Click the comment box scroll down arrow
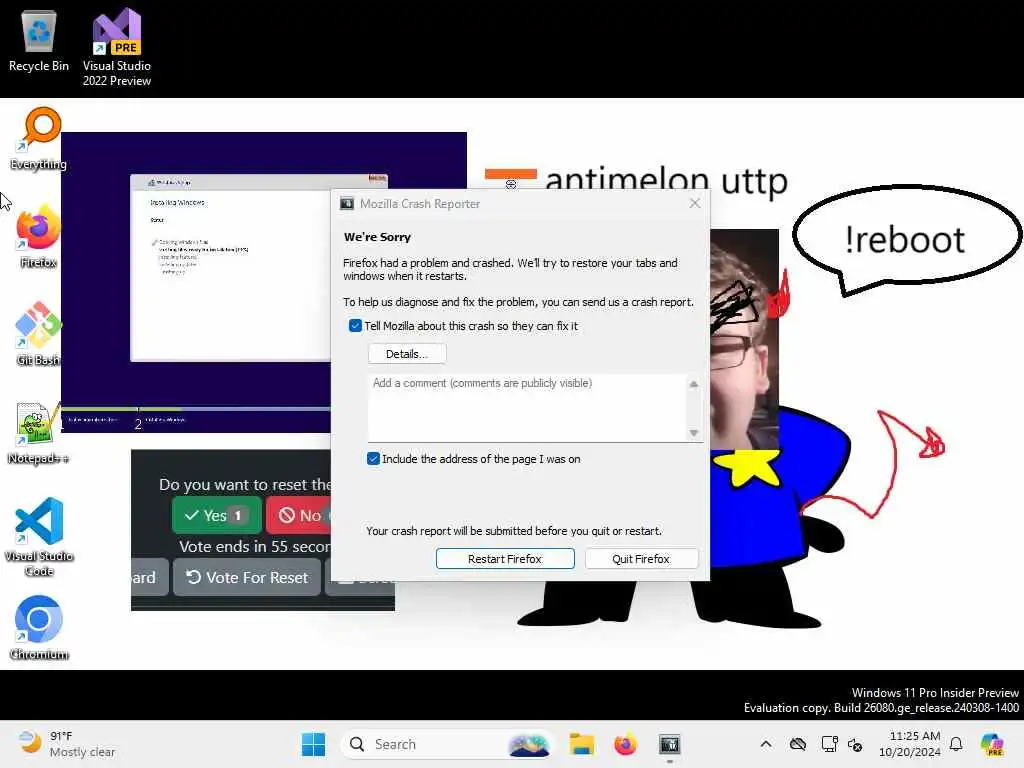Viewport: 1024px width, 768px height. [x=694, y=432]
